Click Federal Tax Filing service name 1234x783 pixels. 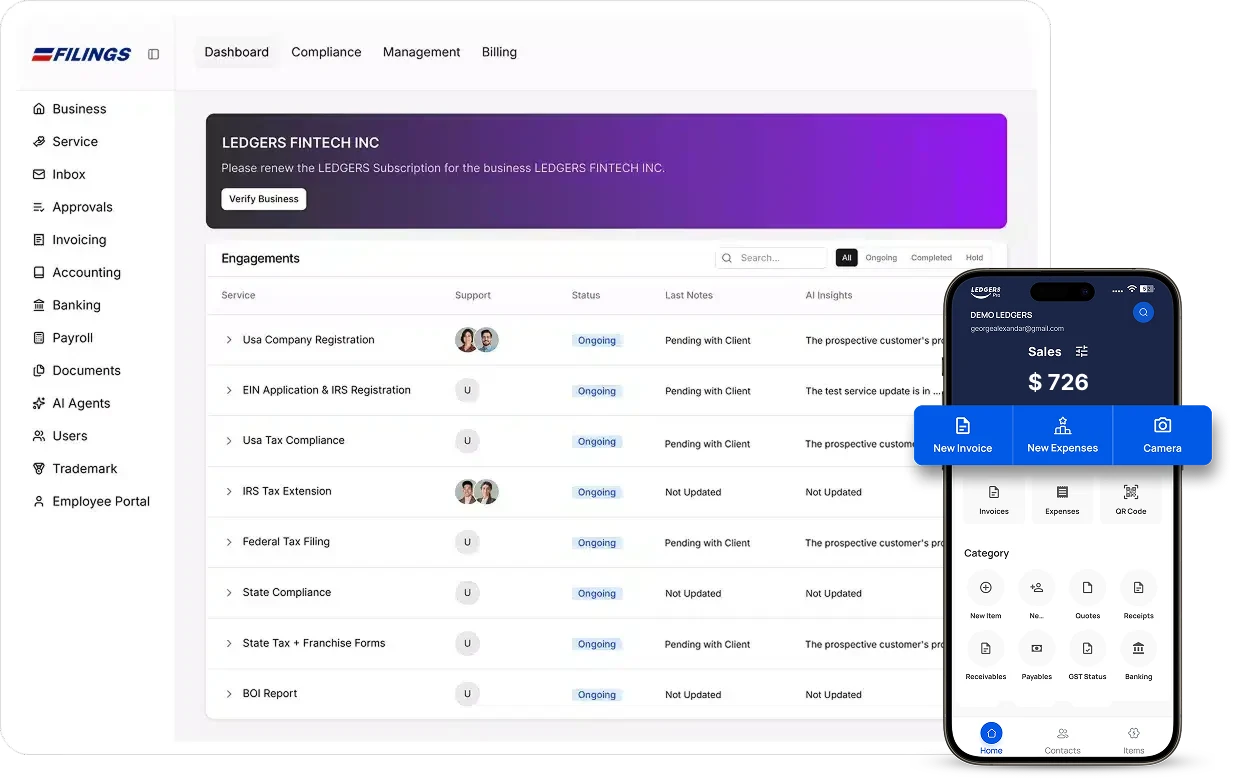[x=286, y=542]
